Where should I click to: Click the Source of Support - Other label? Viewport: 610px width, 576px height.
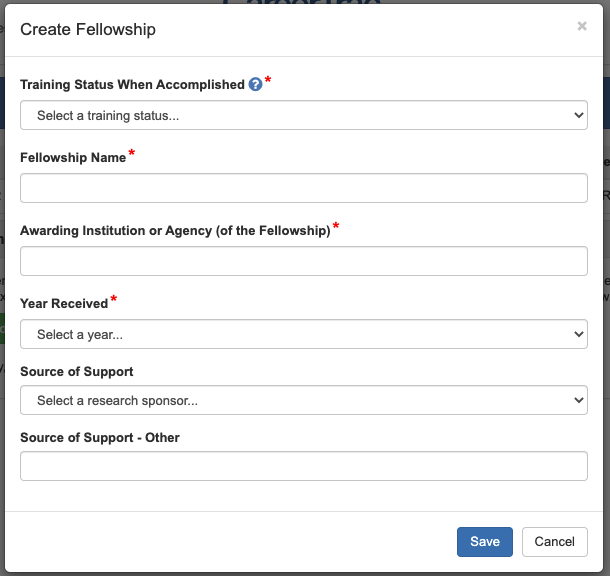[100, 438]
